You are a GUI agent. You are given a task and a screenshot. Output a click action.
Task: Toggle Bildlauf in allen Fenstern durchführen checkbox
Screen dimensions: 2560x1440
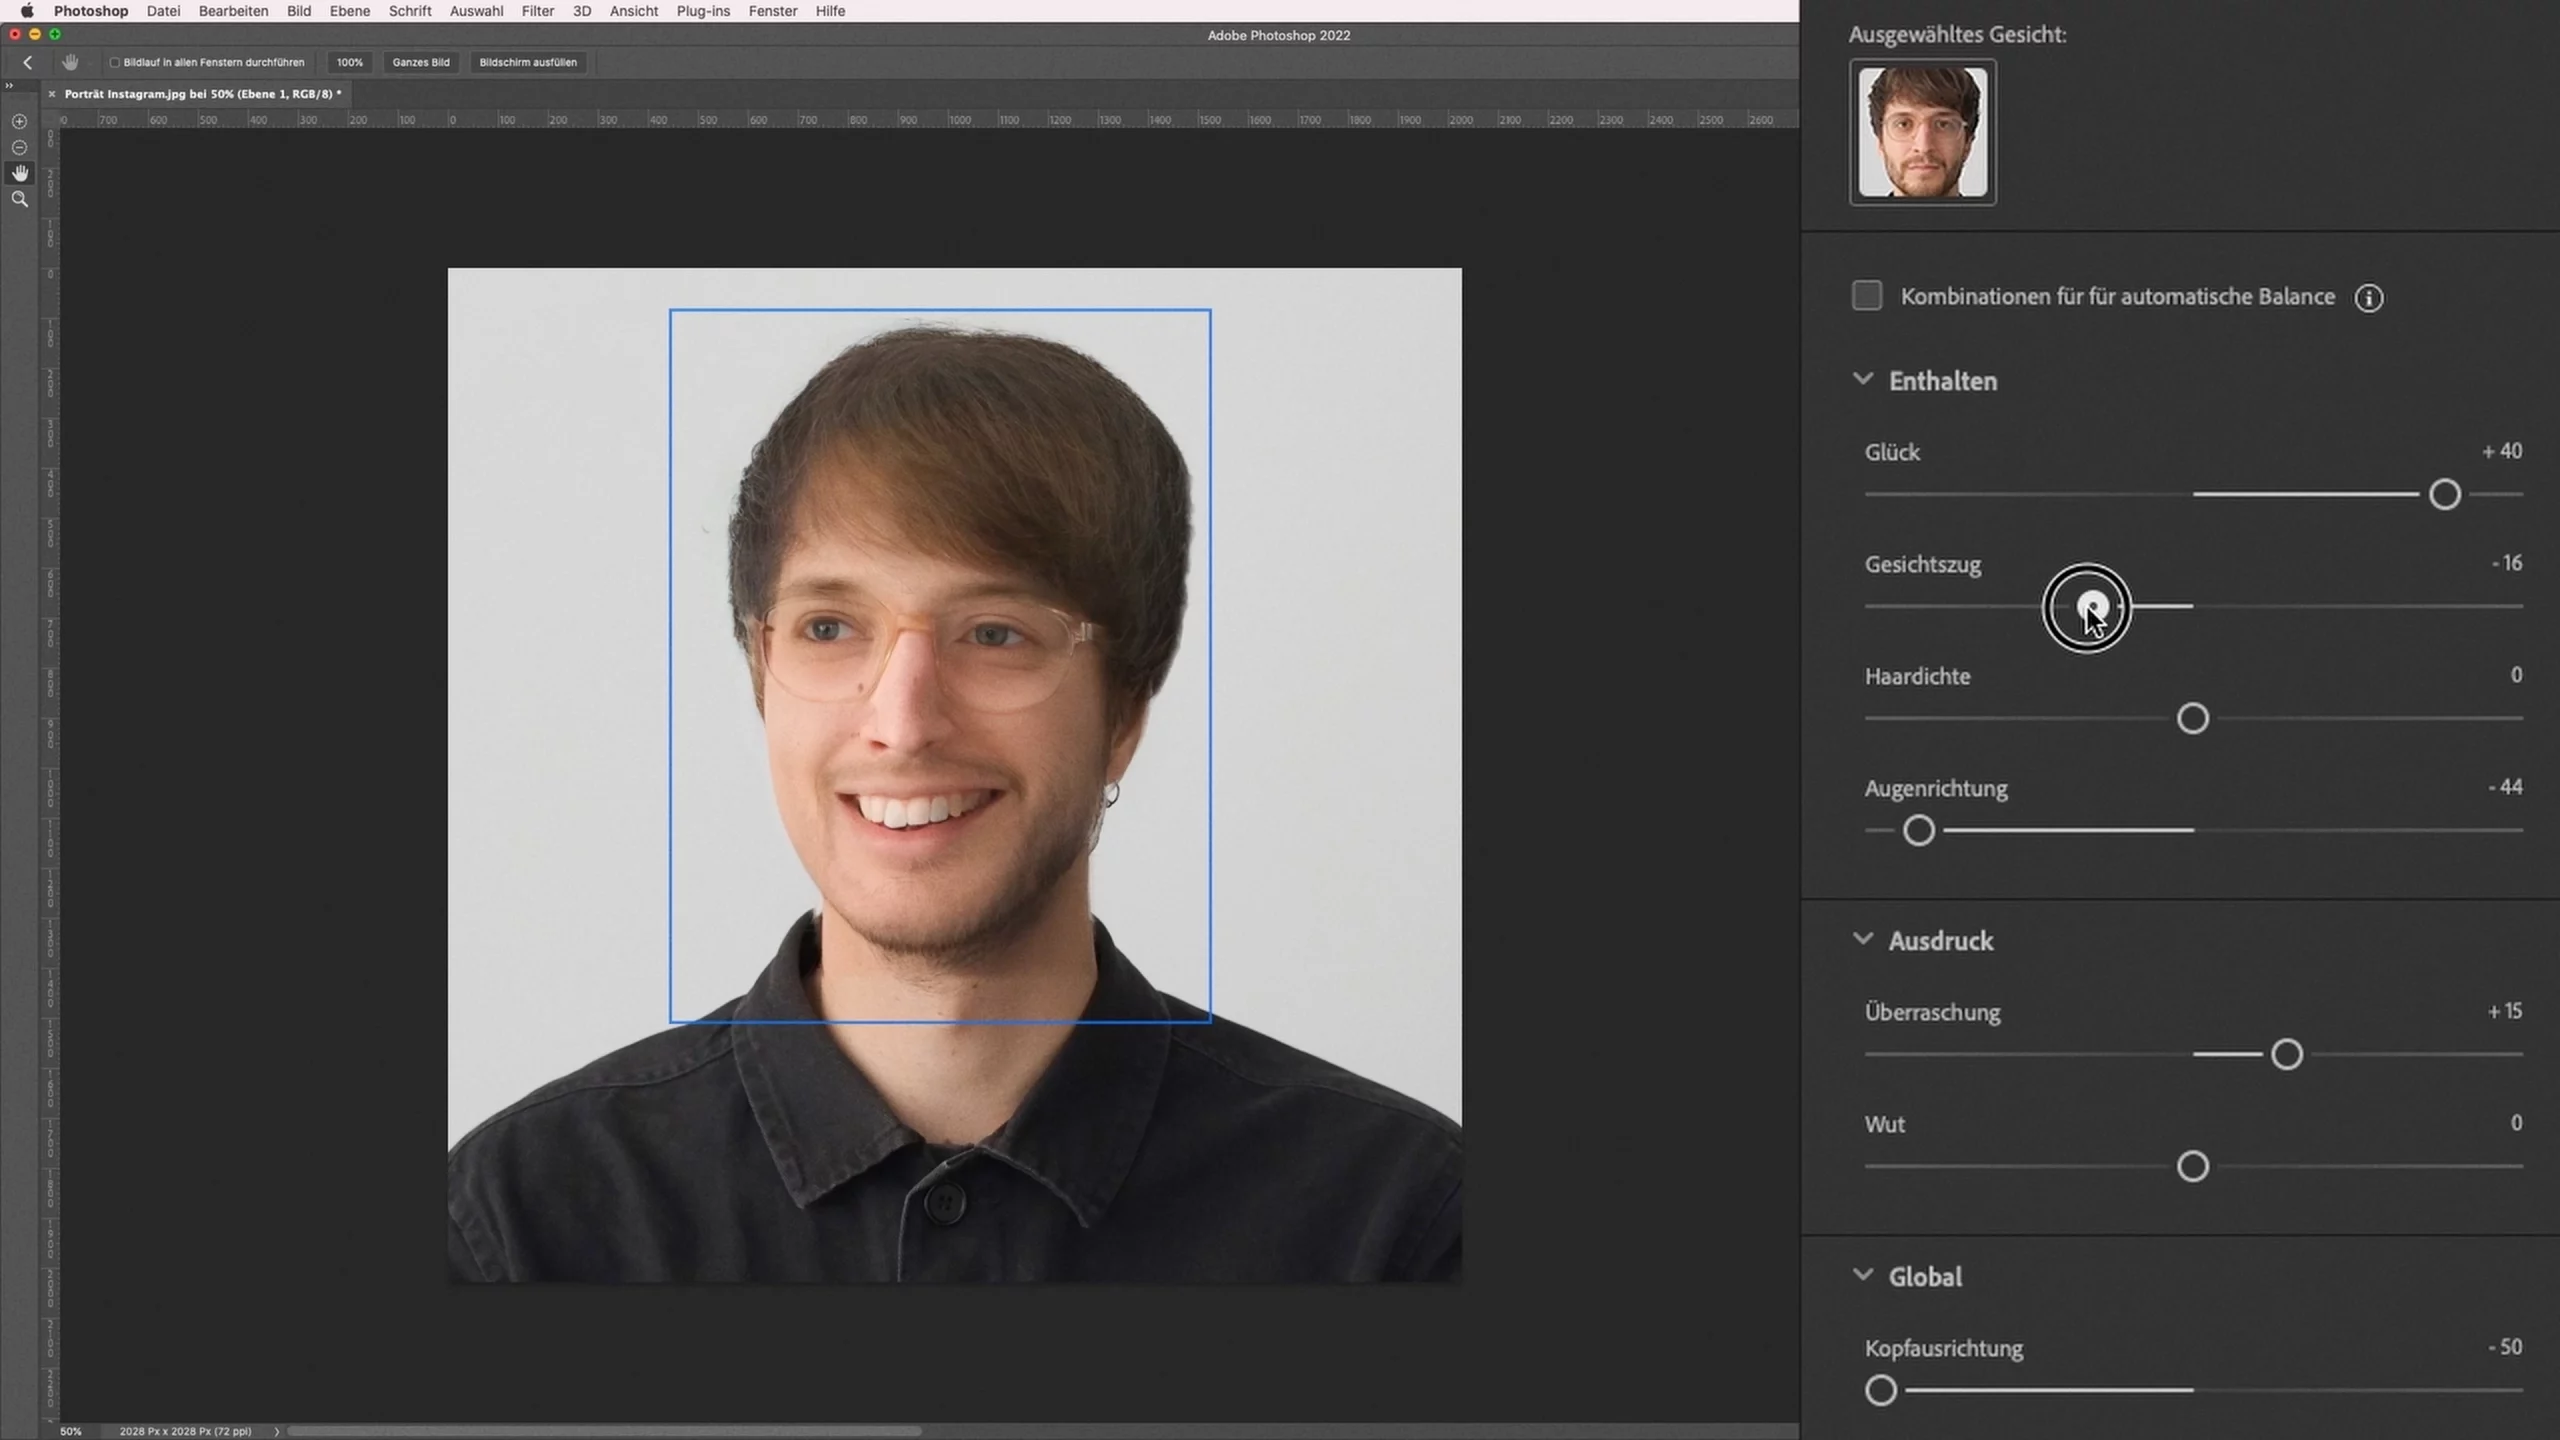point(114,62)
